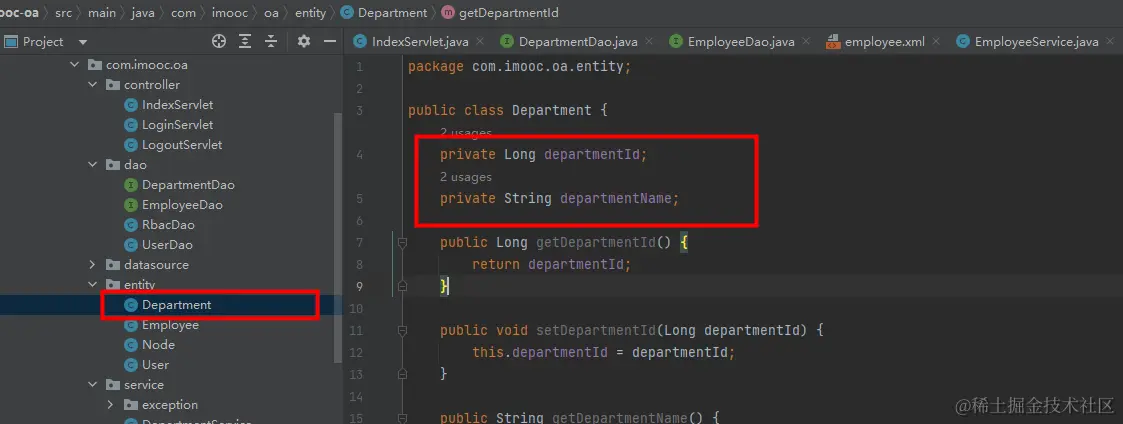The height and width of the screenshot is (424, 1123).
Task: Collapse the service folder
Action: coord(92,385)
